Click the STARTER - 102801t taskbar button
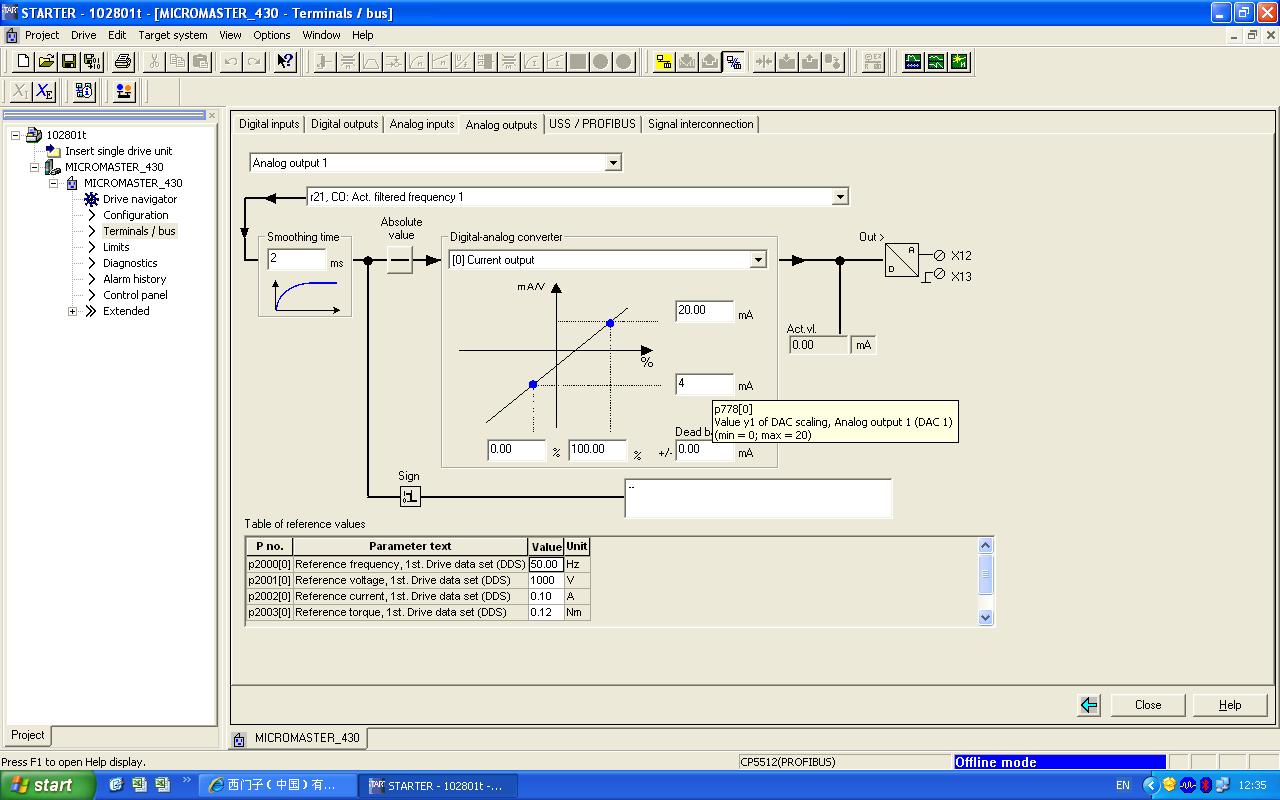This screenshot has height=800, width=1280. coord(438,785)
